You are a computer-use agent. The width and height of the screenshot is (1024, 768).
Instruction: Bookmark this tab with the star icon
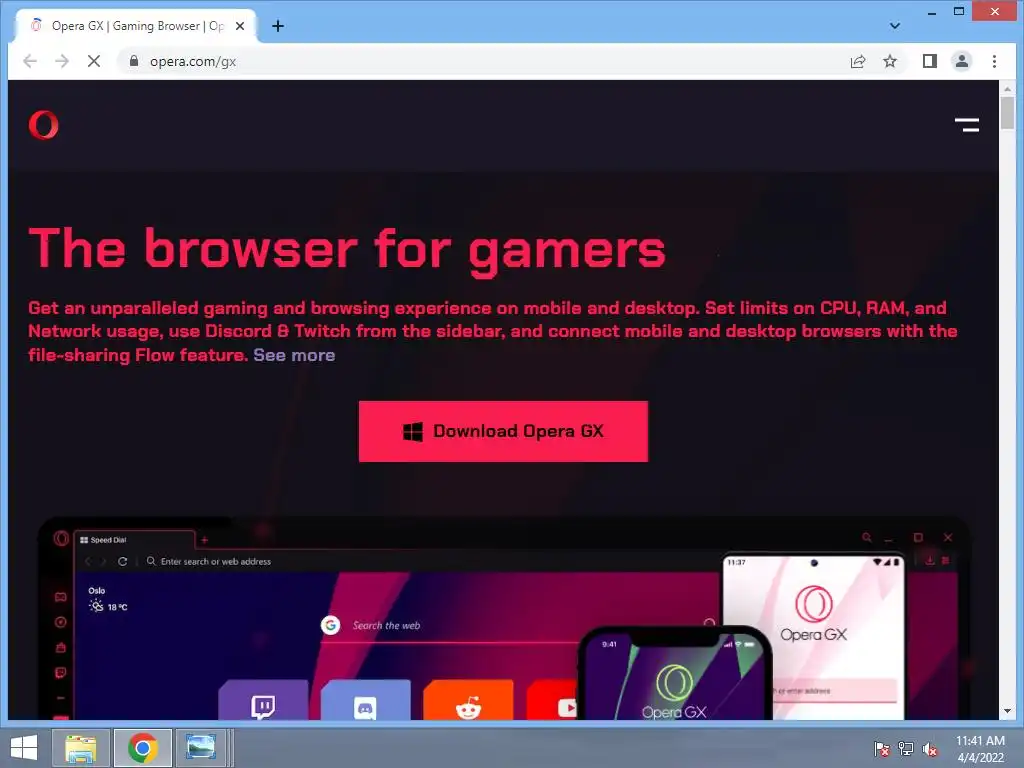click(x=890, y=61)
